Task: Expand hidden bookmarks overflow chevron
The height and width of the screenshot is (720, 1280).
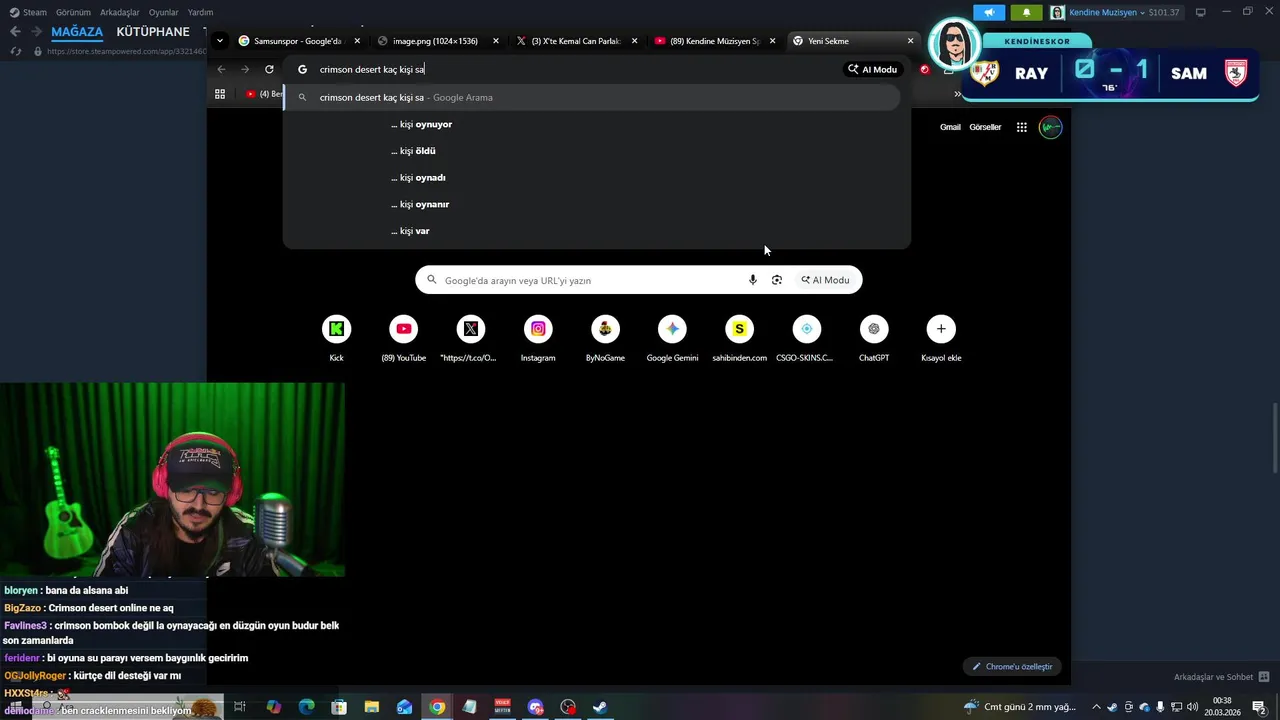Action: pos(957,94)
